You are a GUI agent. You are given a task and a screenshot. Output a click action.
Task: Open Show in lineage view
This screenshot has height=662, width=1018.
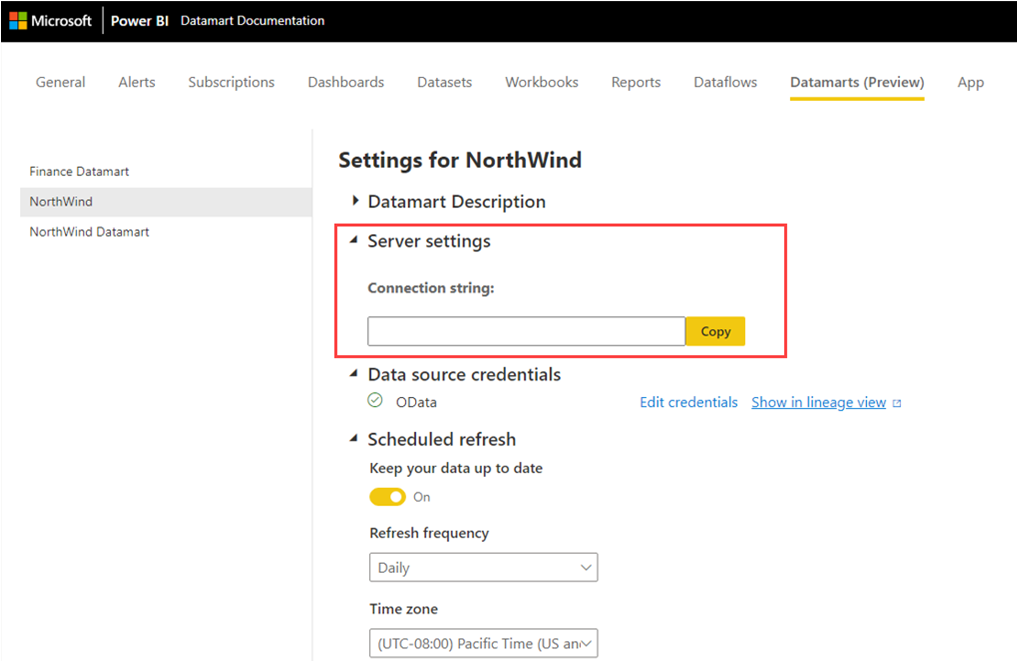point(818,401)
